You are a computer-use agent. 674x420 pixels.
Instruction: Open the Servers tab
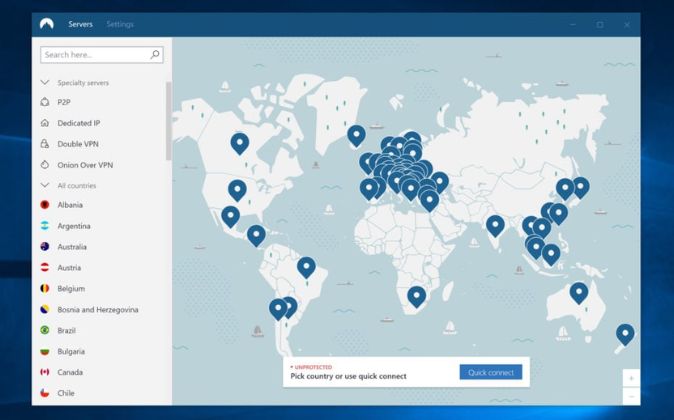click(x=80, y=24)
